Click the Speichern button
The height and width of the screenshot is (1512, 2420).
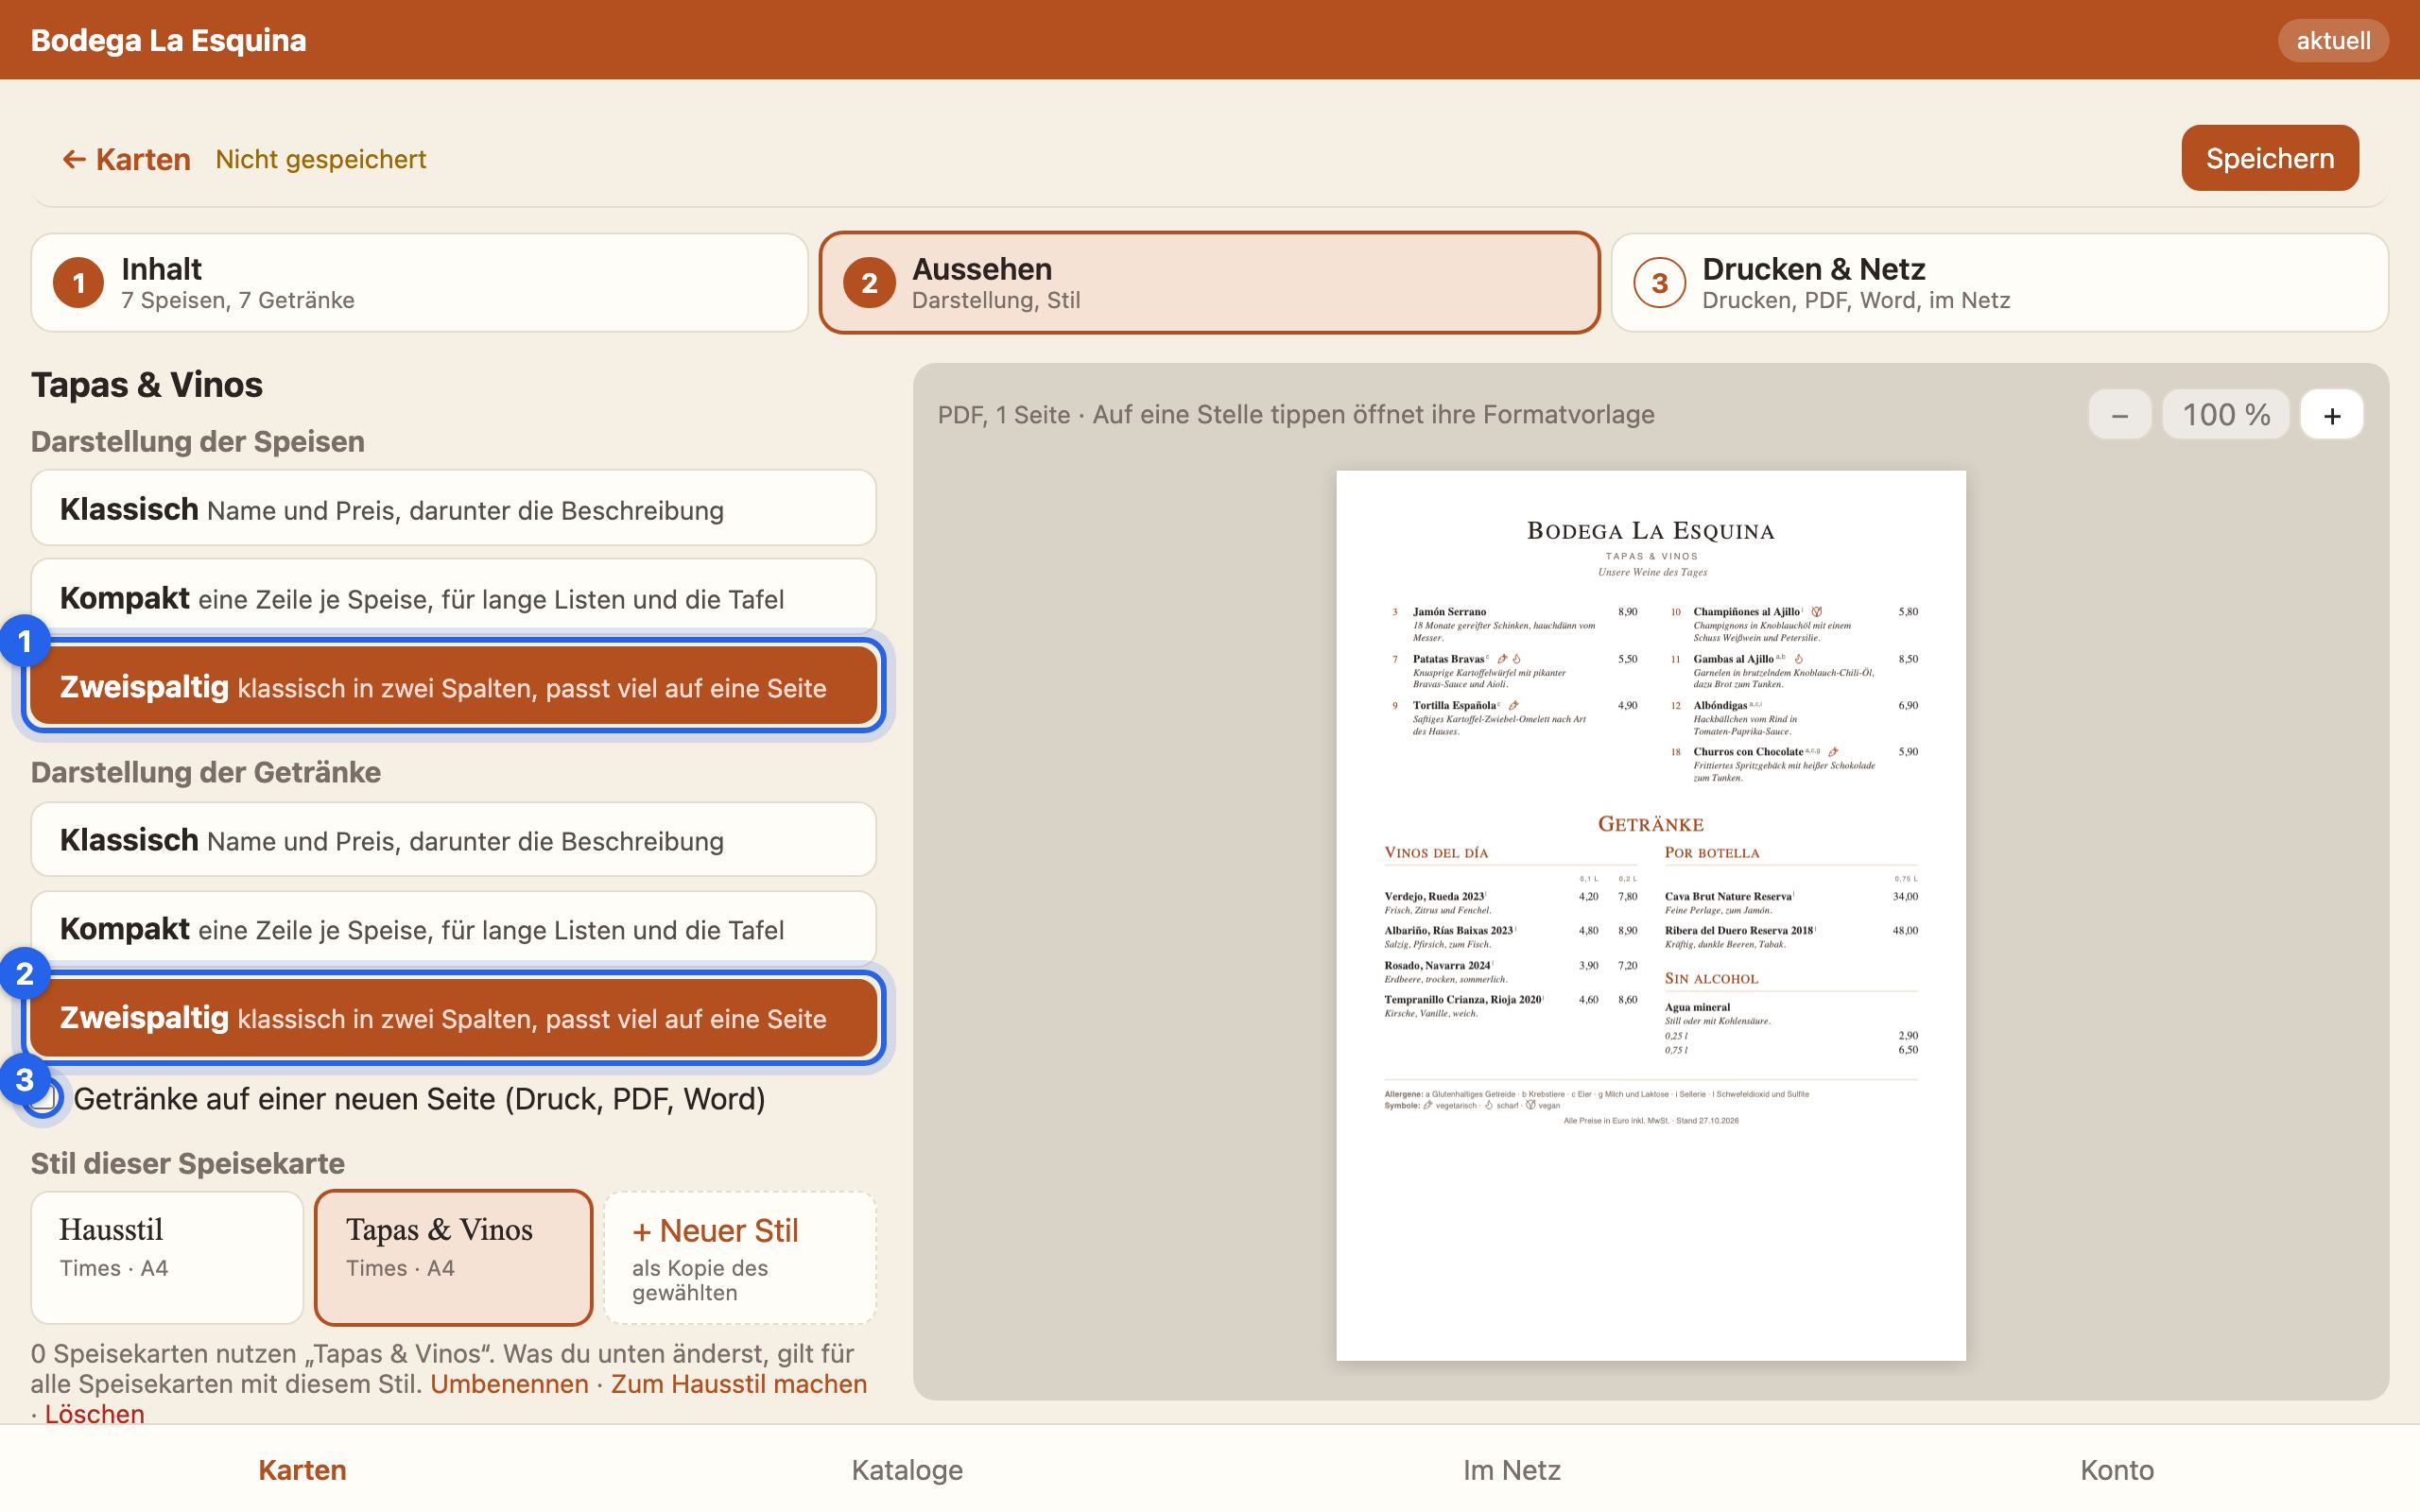click(2269, 158)
